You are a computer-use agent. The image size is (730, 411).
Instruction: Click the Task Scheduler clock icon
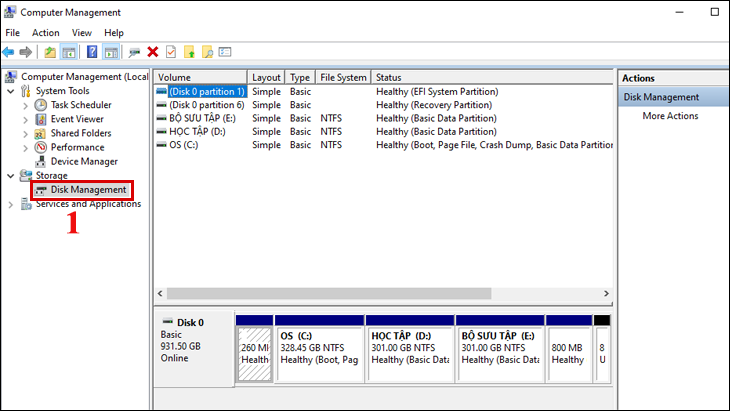pyautogui.click(x=41, y=105)
